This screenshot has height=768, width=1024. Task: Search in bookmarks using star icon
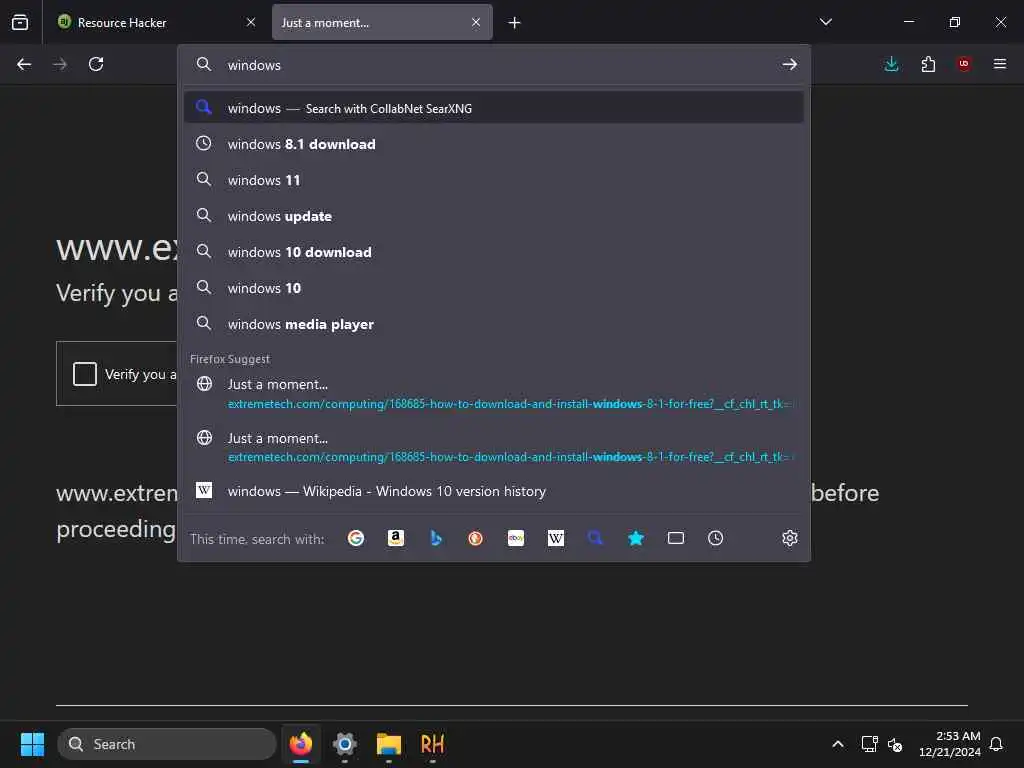[x=636, y=538]
